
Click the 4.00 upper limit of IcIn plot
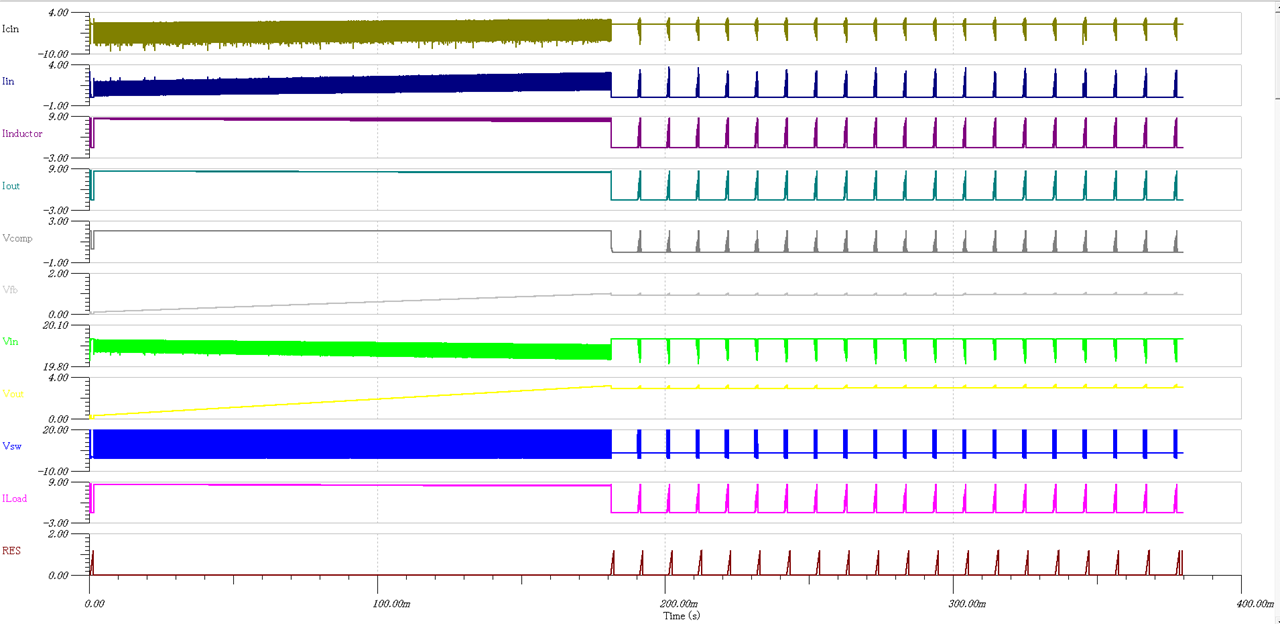pyautogui.click(x=57, y=12)
